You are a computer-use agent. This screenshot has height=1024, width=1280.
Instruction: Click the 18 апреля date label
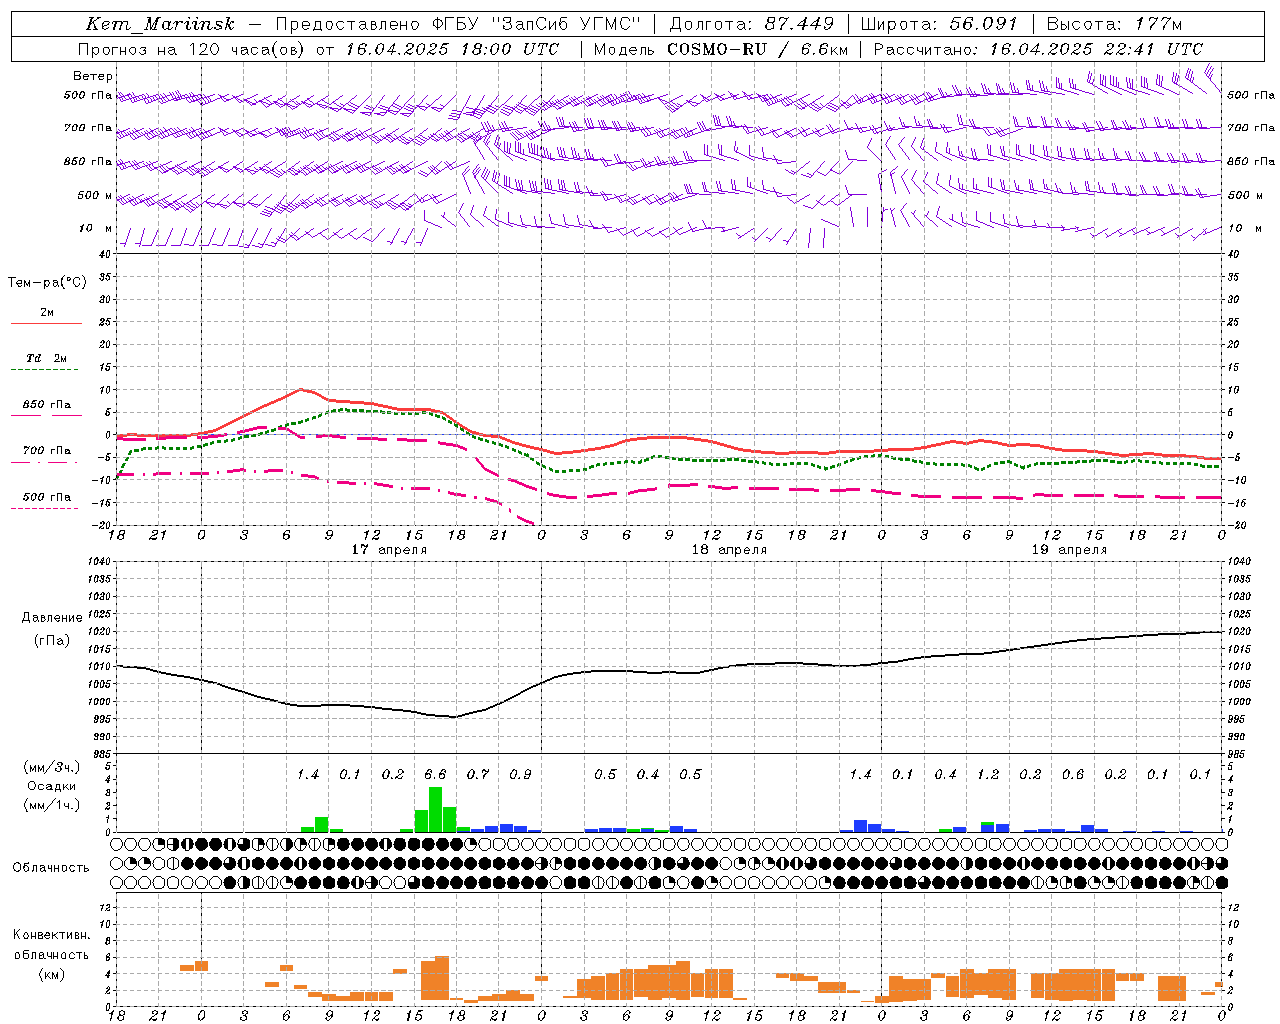click(x=729, y=550)
